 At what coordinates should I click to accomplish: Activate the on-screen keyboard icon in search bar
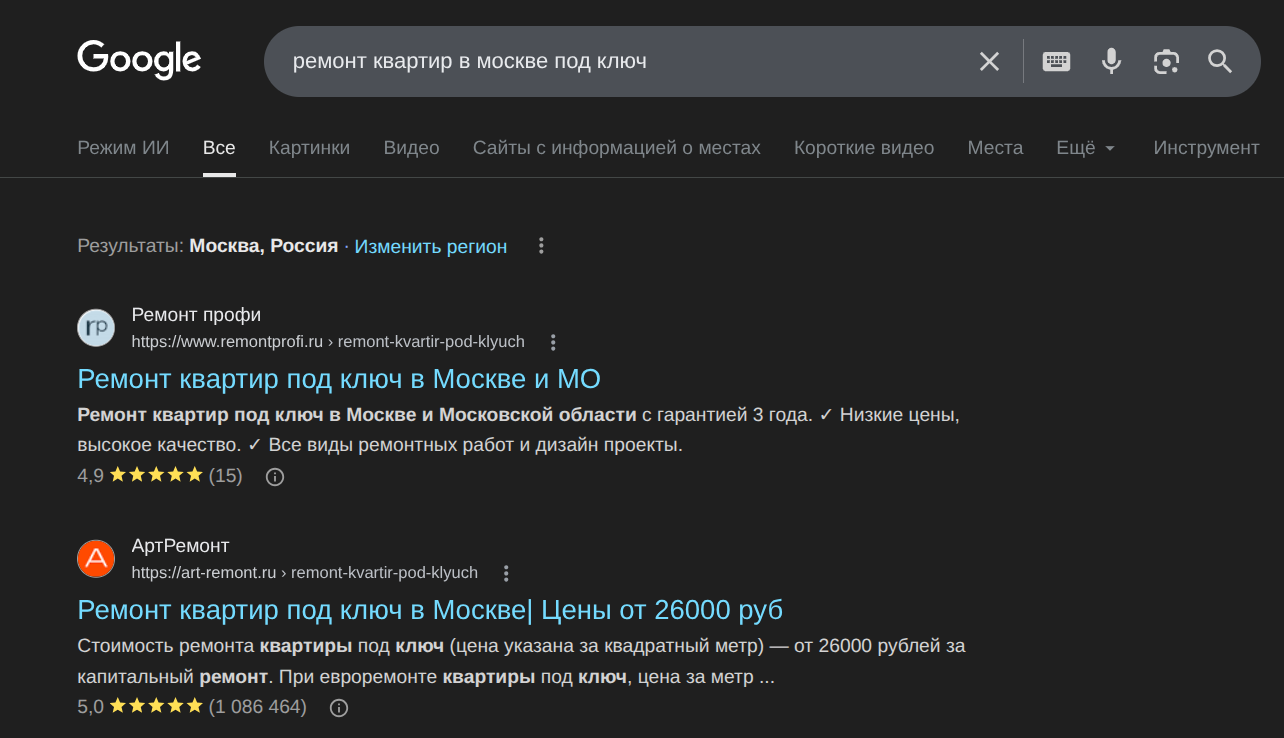1055,61
